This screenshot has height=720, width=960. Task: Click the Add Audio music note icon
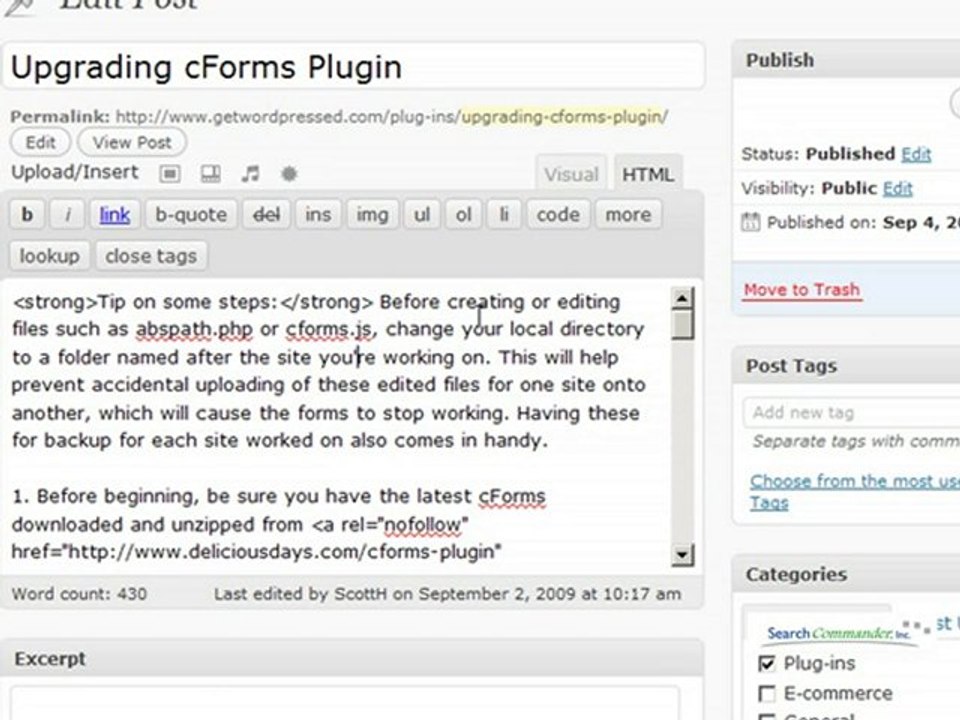(250, 174)
